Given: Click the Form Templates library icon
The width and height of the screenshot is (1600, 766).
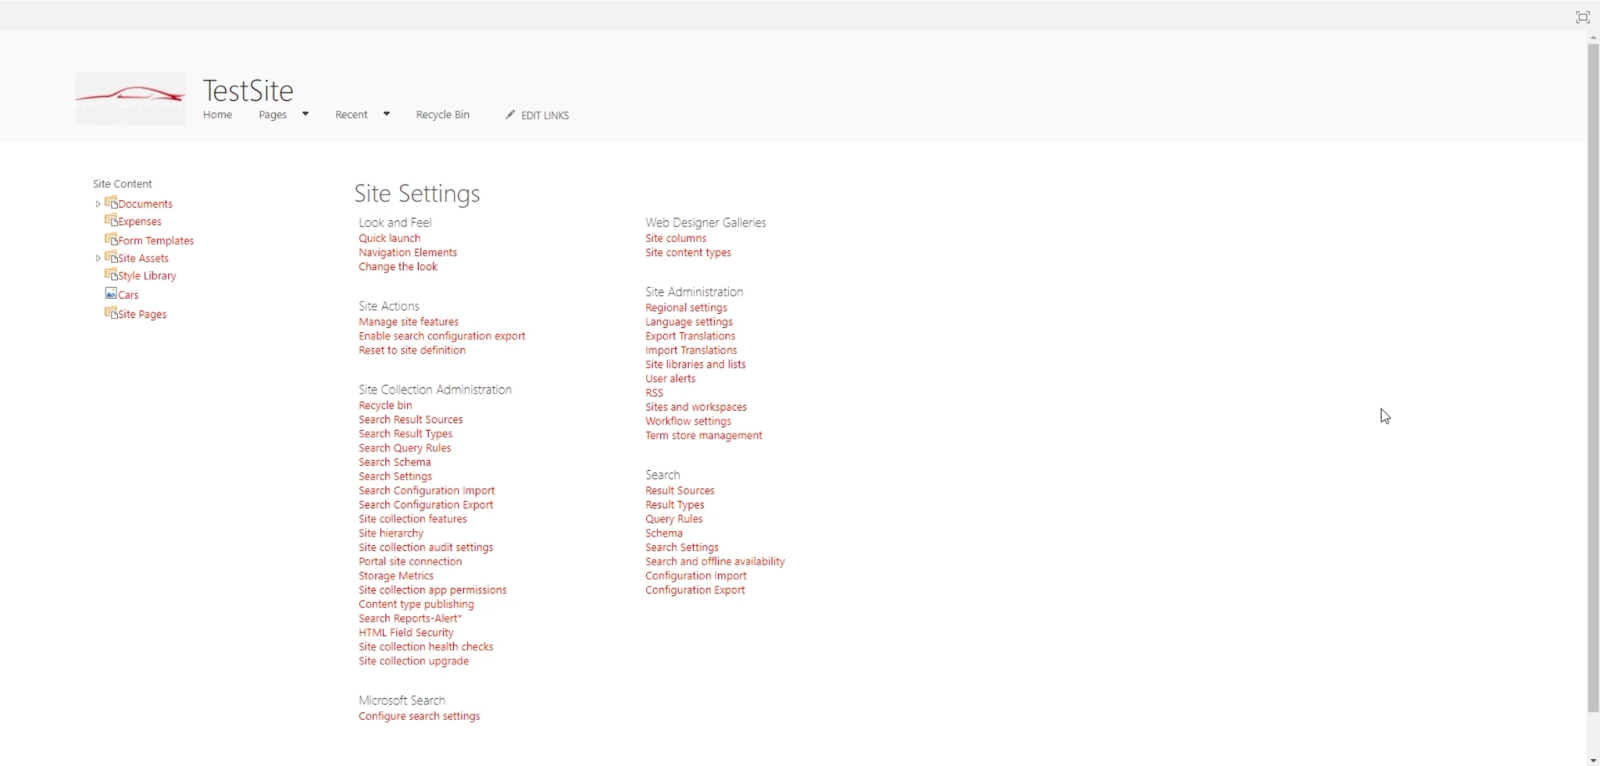Looking at the screenshot, I should [x=111, y=240].
